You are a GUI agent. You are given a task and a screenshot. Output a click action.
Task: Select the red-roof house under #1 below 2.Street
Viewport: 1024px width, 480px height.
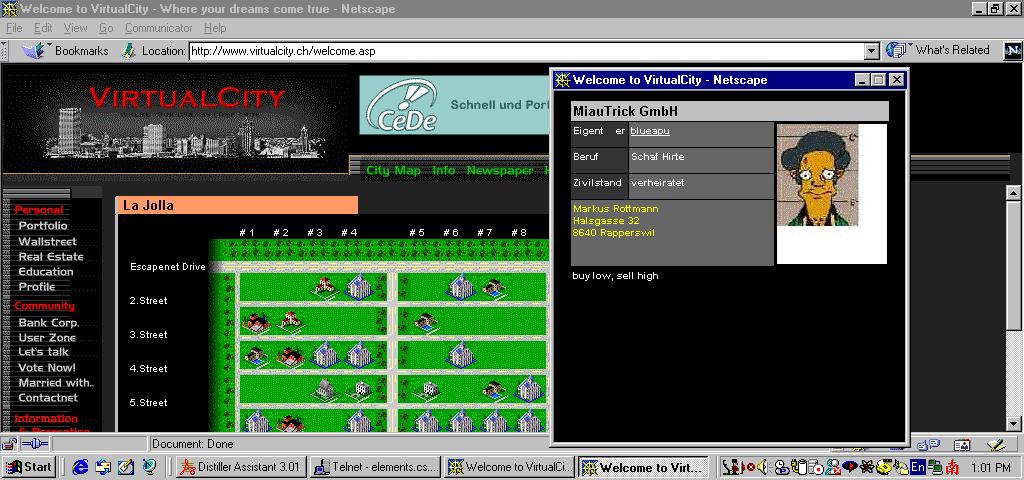click(x=256, y=321)
